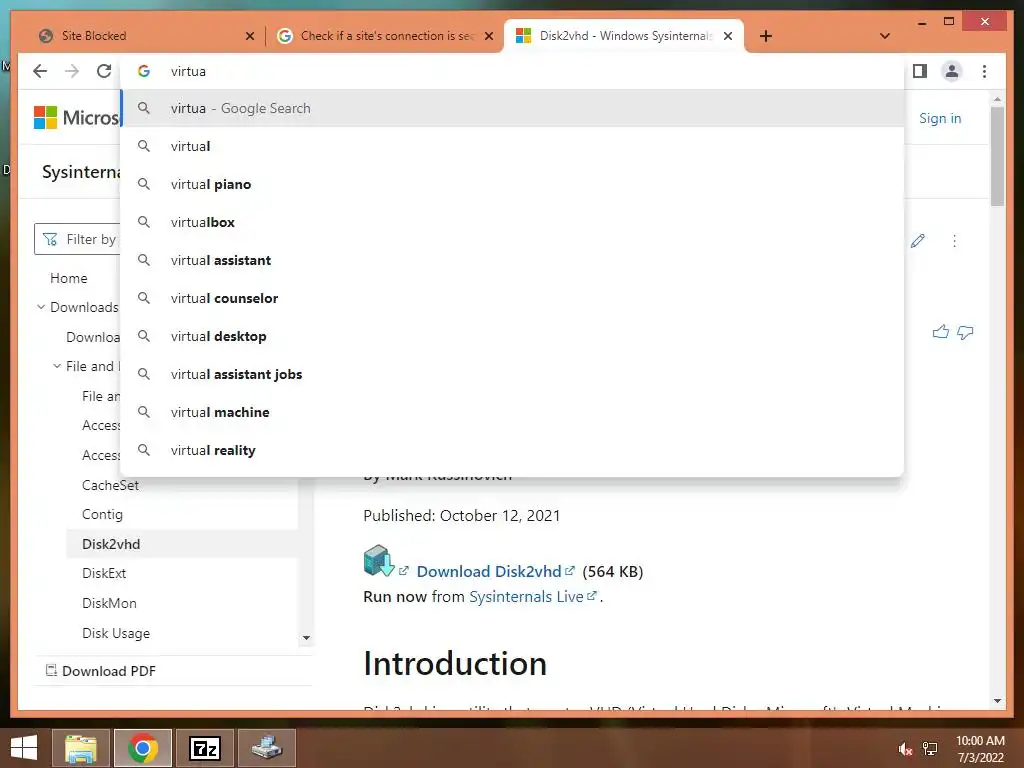Close the Site Blocked tab
The width and height of the screenshot is (1024, 768).
point(249,36)
